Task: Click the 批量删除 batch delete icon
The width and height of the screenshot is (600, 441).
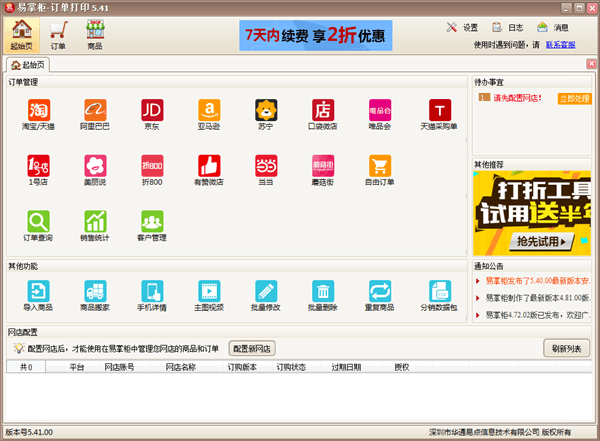Action: coord(323,291)
